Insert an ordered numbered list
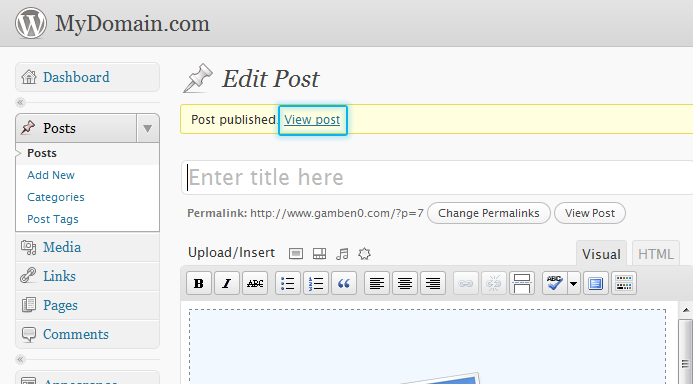This screenshot has height=384, width=693. coord(316,283)
